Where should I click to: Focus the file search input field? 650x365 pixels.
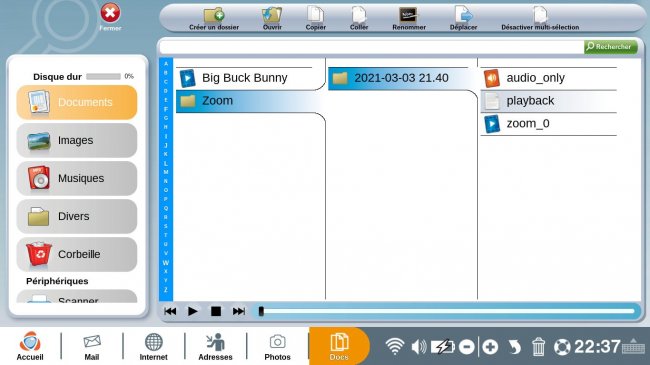(x=372, y=47)
